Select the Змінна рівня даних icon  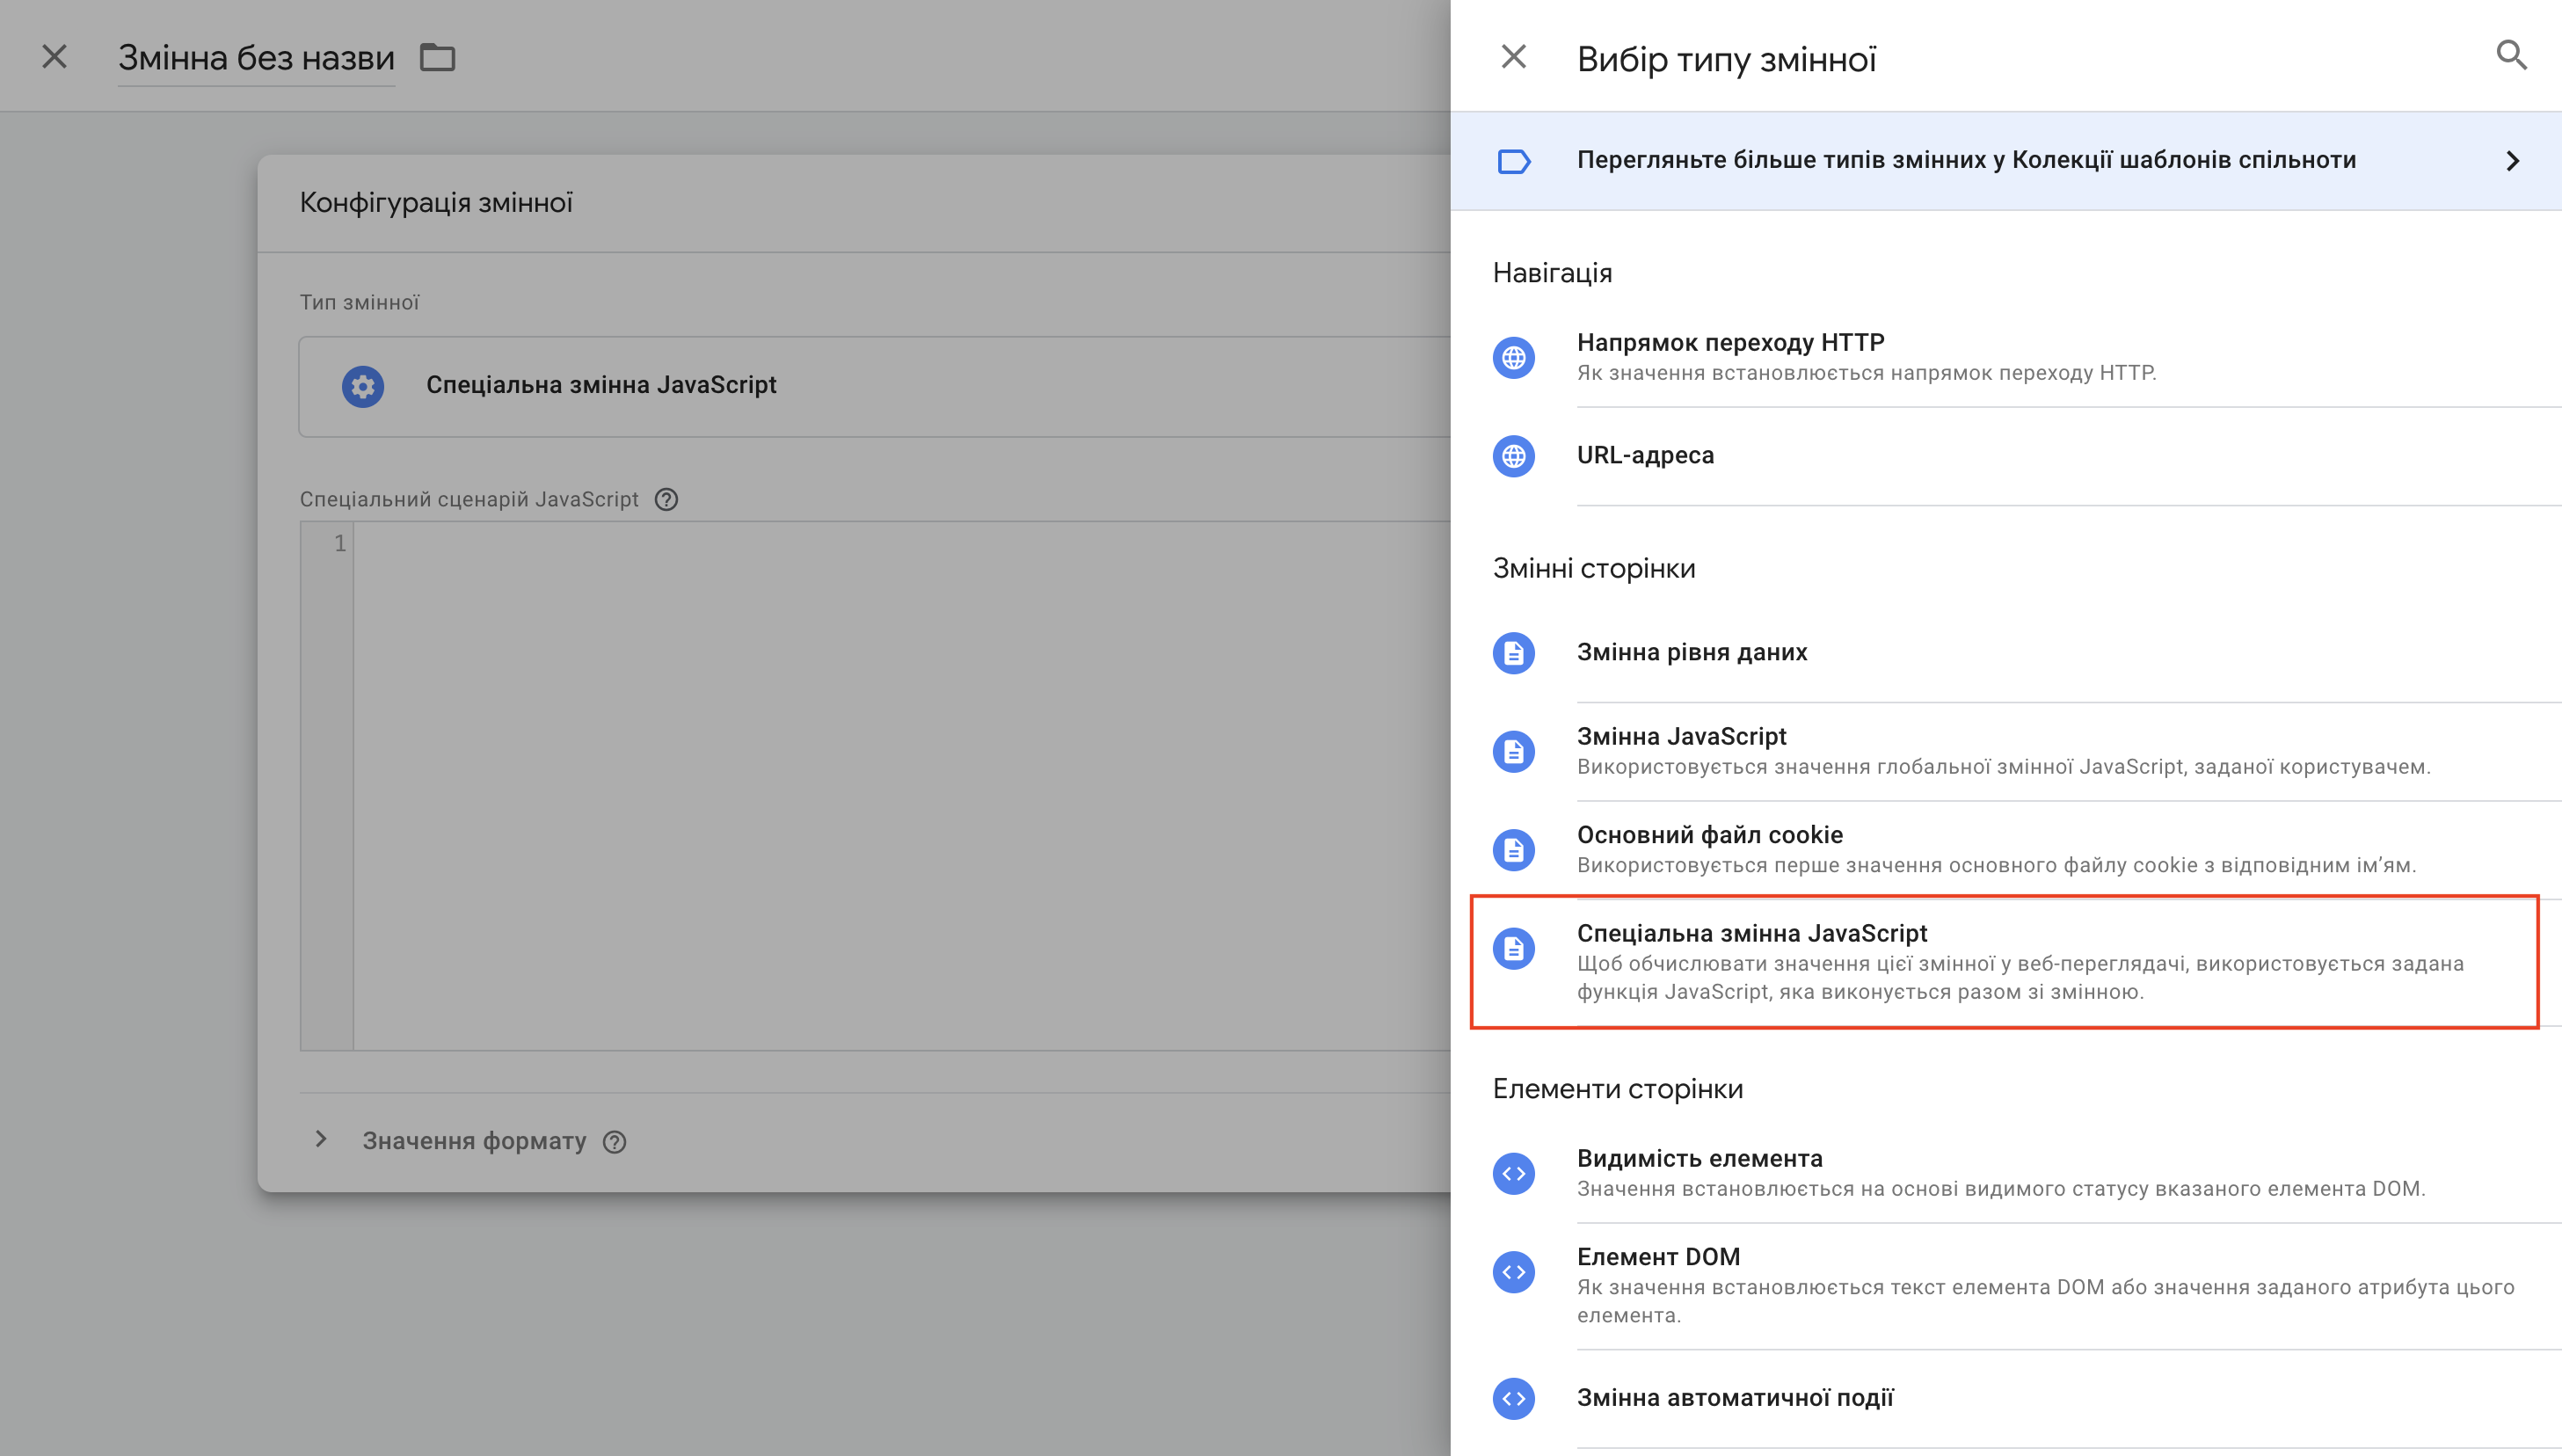[1515, 652]
